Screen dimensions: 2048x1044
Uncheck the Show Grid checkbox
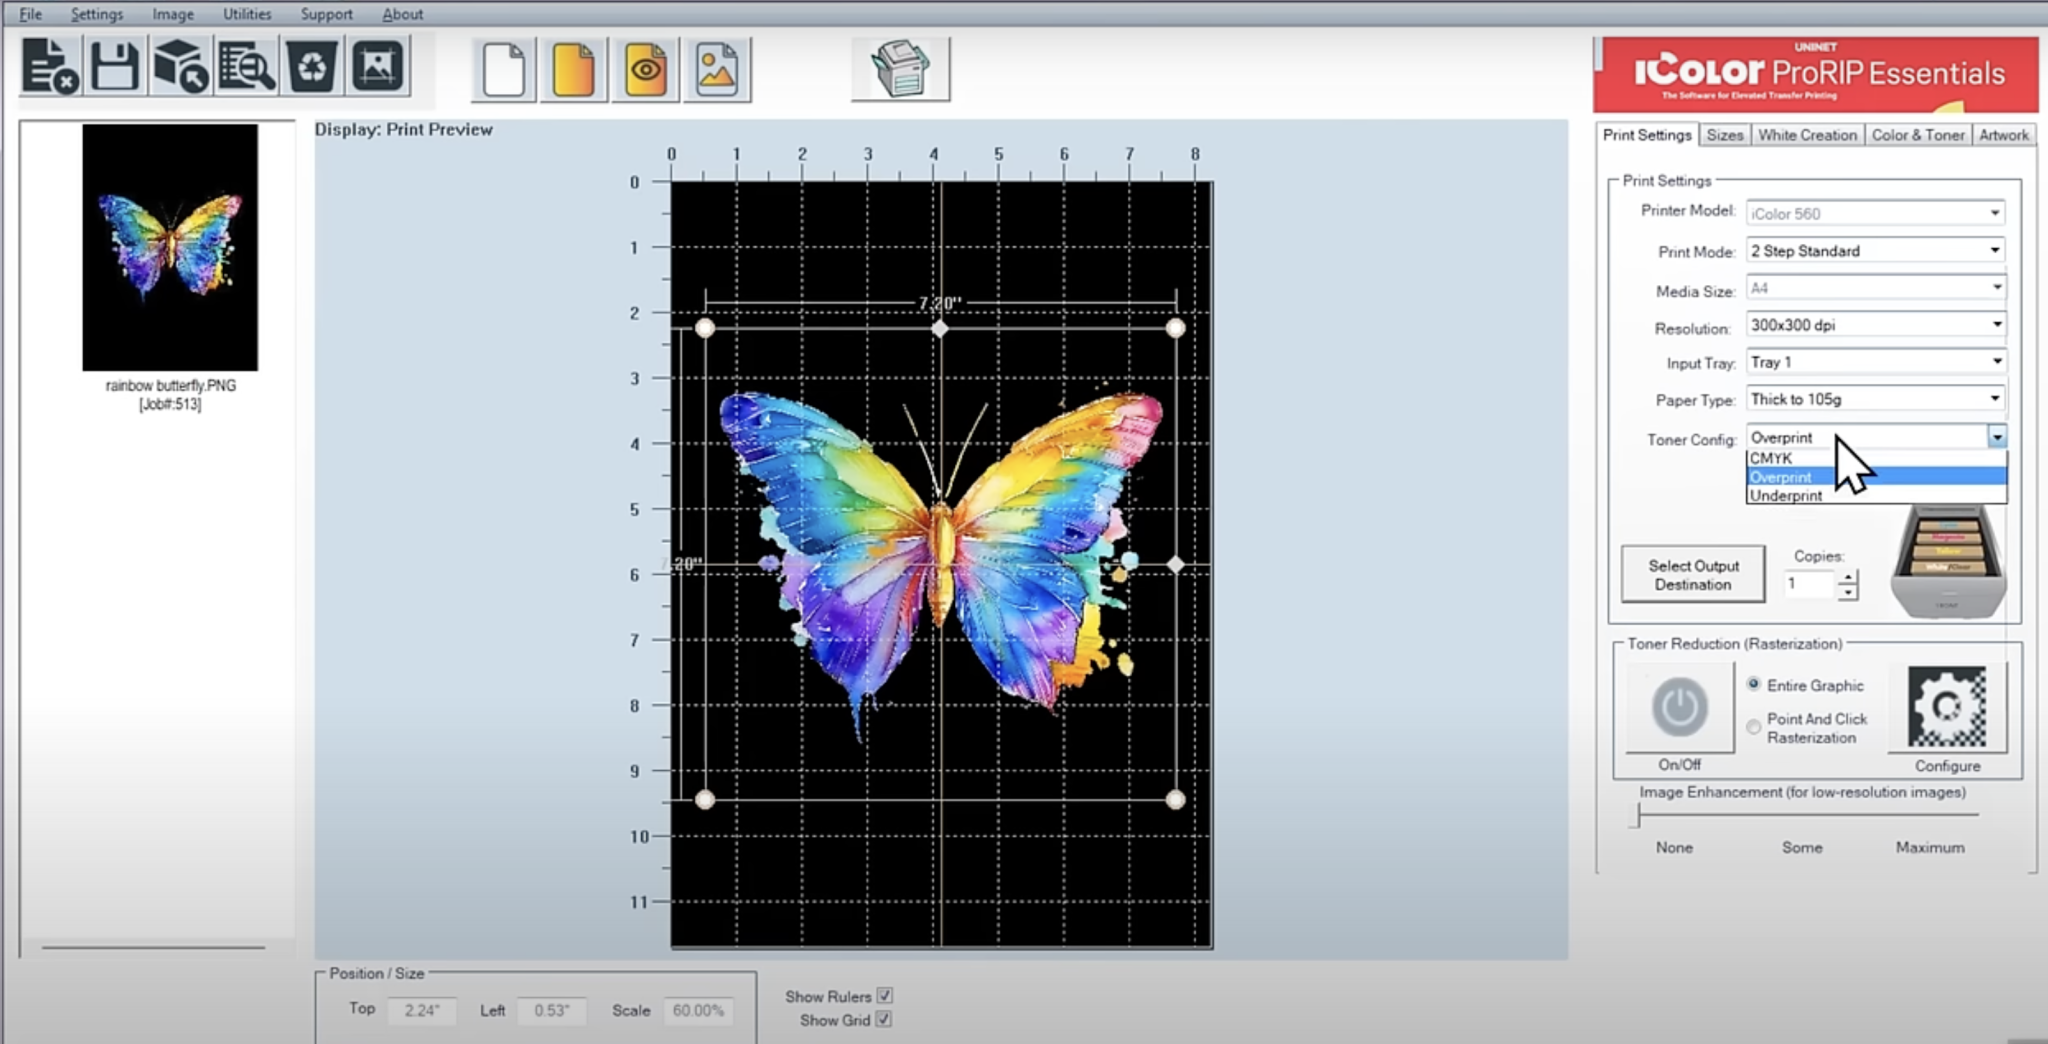pyautogui.click(x=884, y=1020)
